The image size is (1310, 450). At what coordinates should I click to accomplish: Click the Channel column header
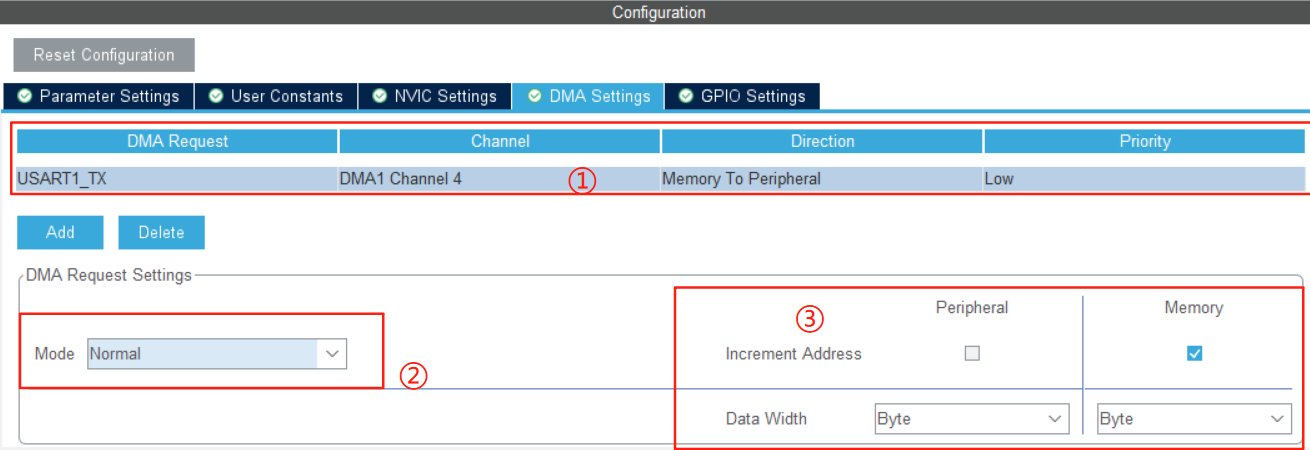click(500, 141)
